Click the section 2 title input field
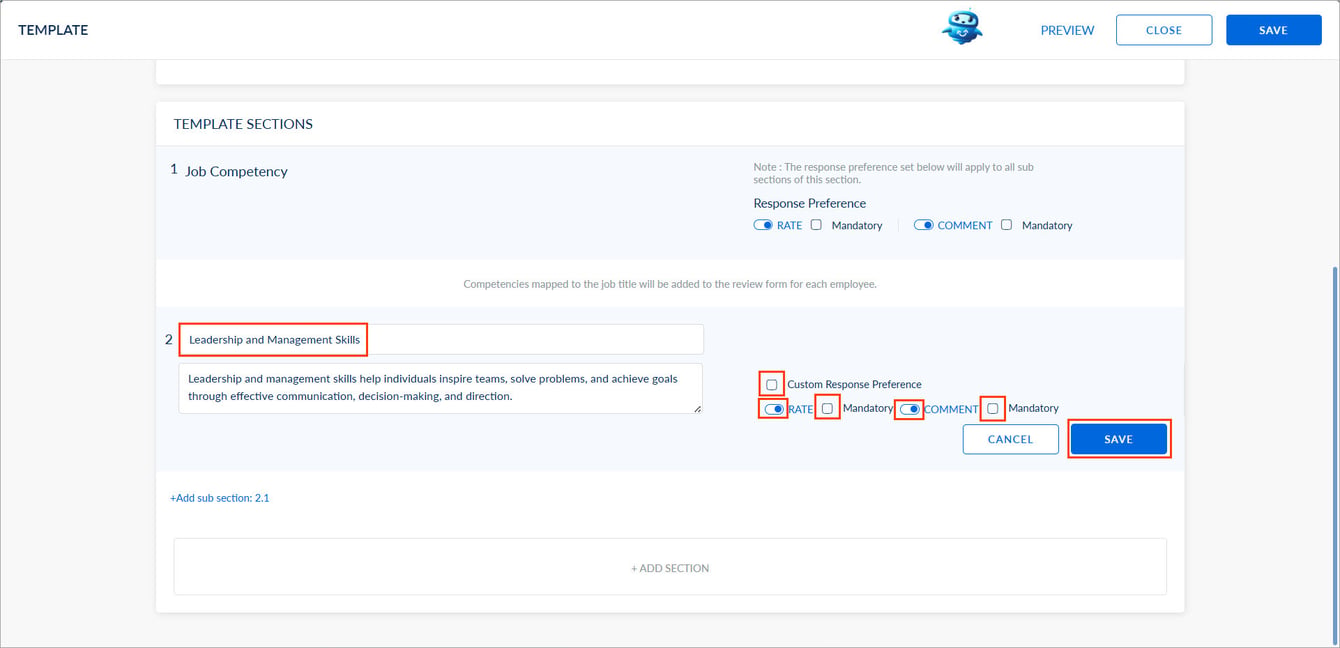This screenshot has height=648, width=1340. (441, 339)
